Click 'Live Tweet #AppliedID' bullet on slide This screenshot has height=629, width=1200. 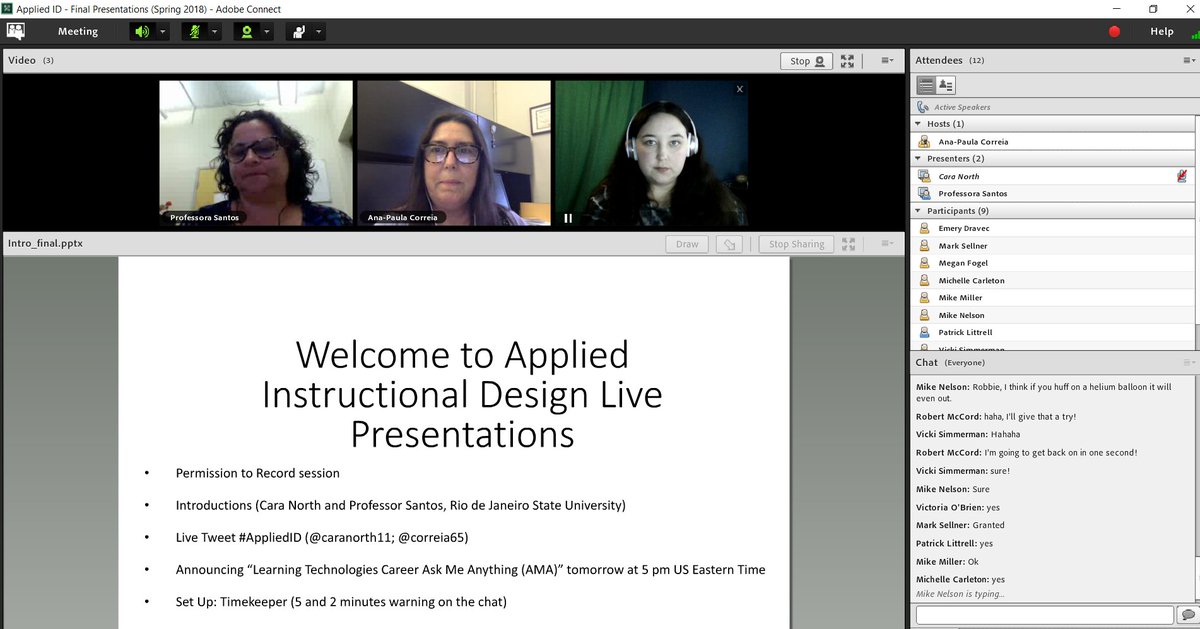[322, 537]
